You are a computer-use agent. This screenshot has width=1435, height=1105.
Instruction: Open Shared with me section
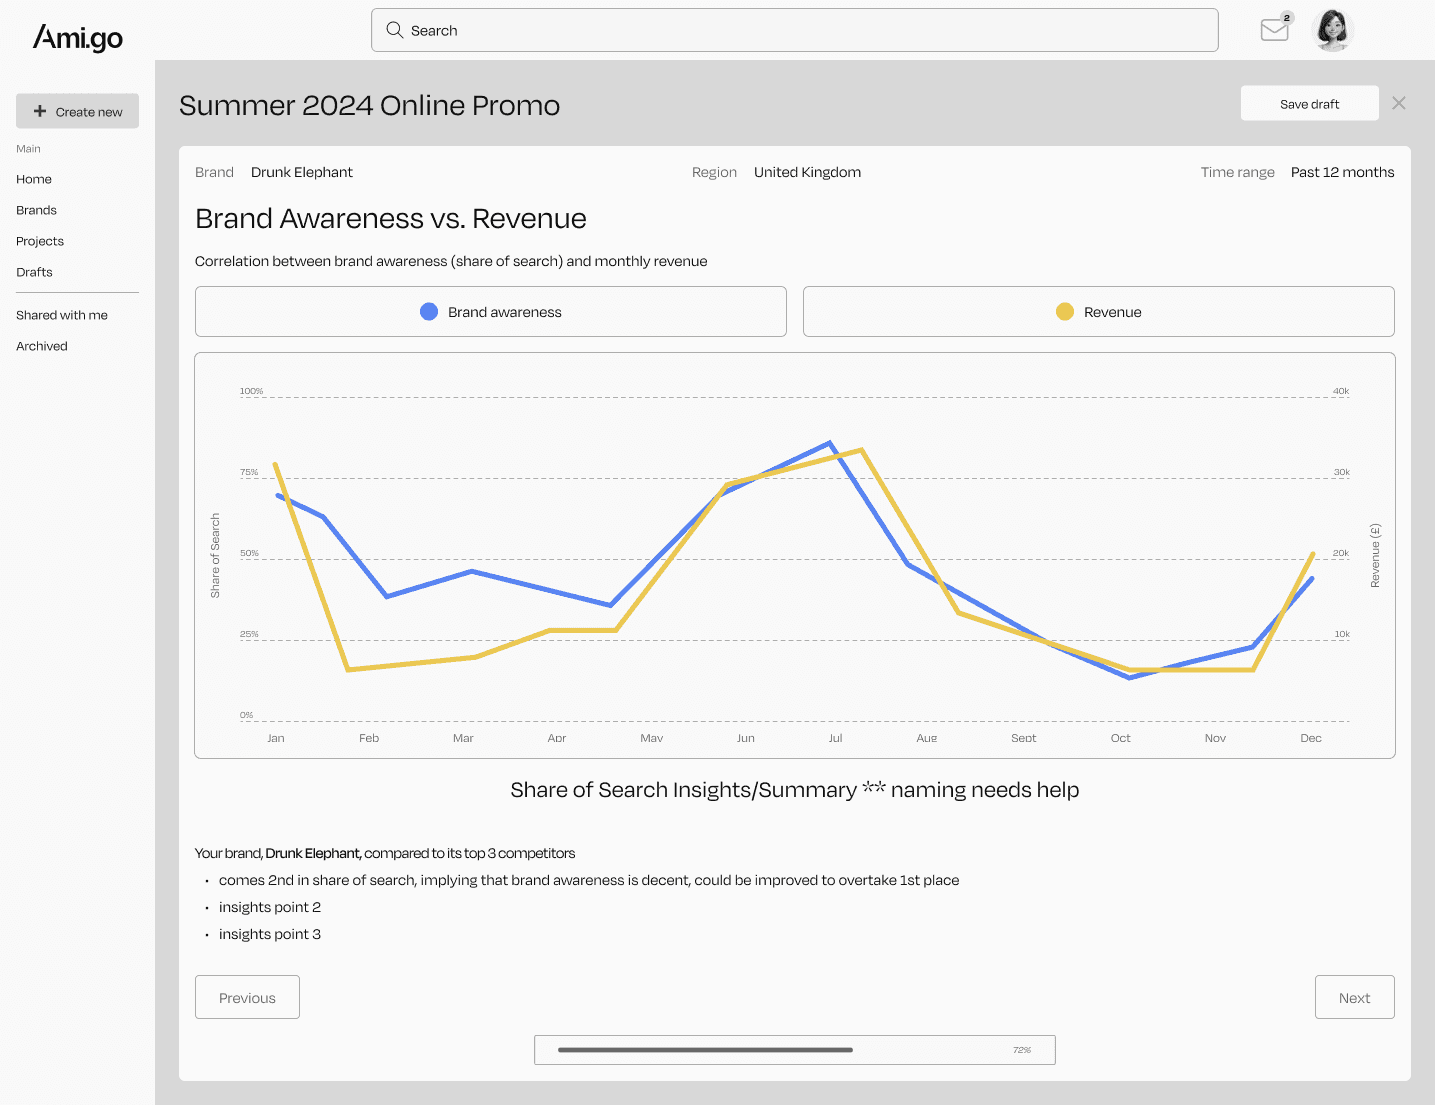click(x=62, y=315)
